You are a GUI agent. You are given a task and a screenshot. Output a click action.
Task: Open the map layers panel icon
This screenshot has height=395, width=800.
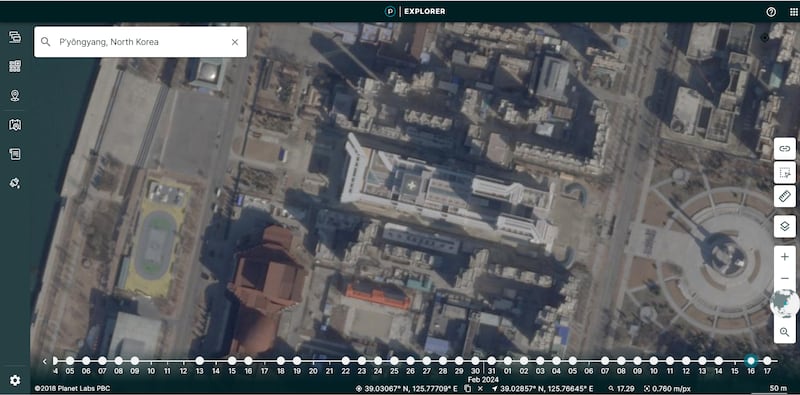pyautogui.click(x=785, y=226)
